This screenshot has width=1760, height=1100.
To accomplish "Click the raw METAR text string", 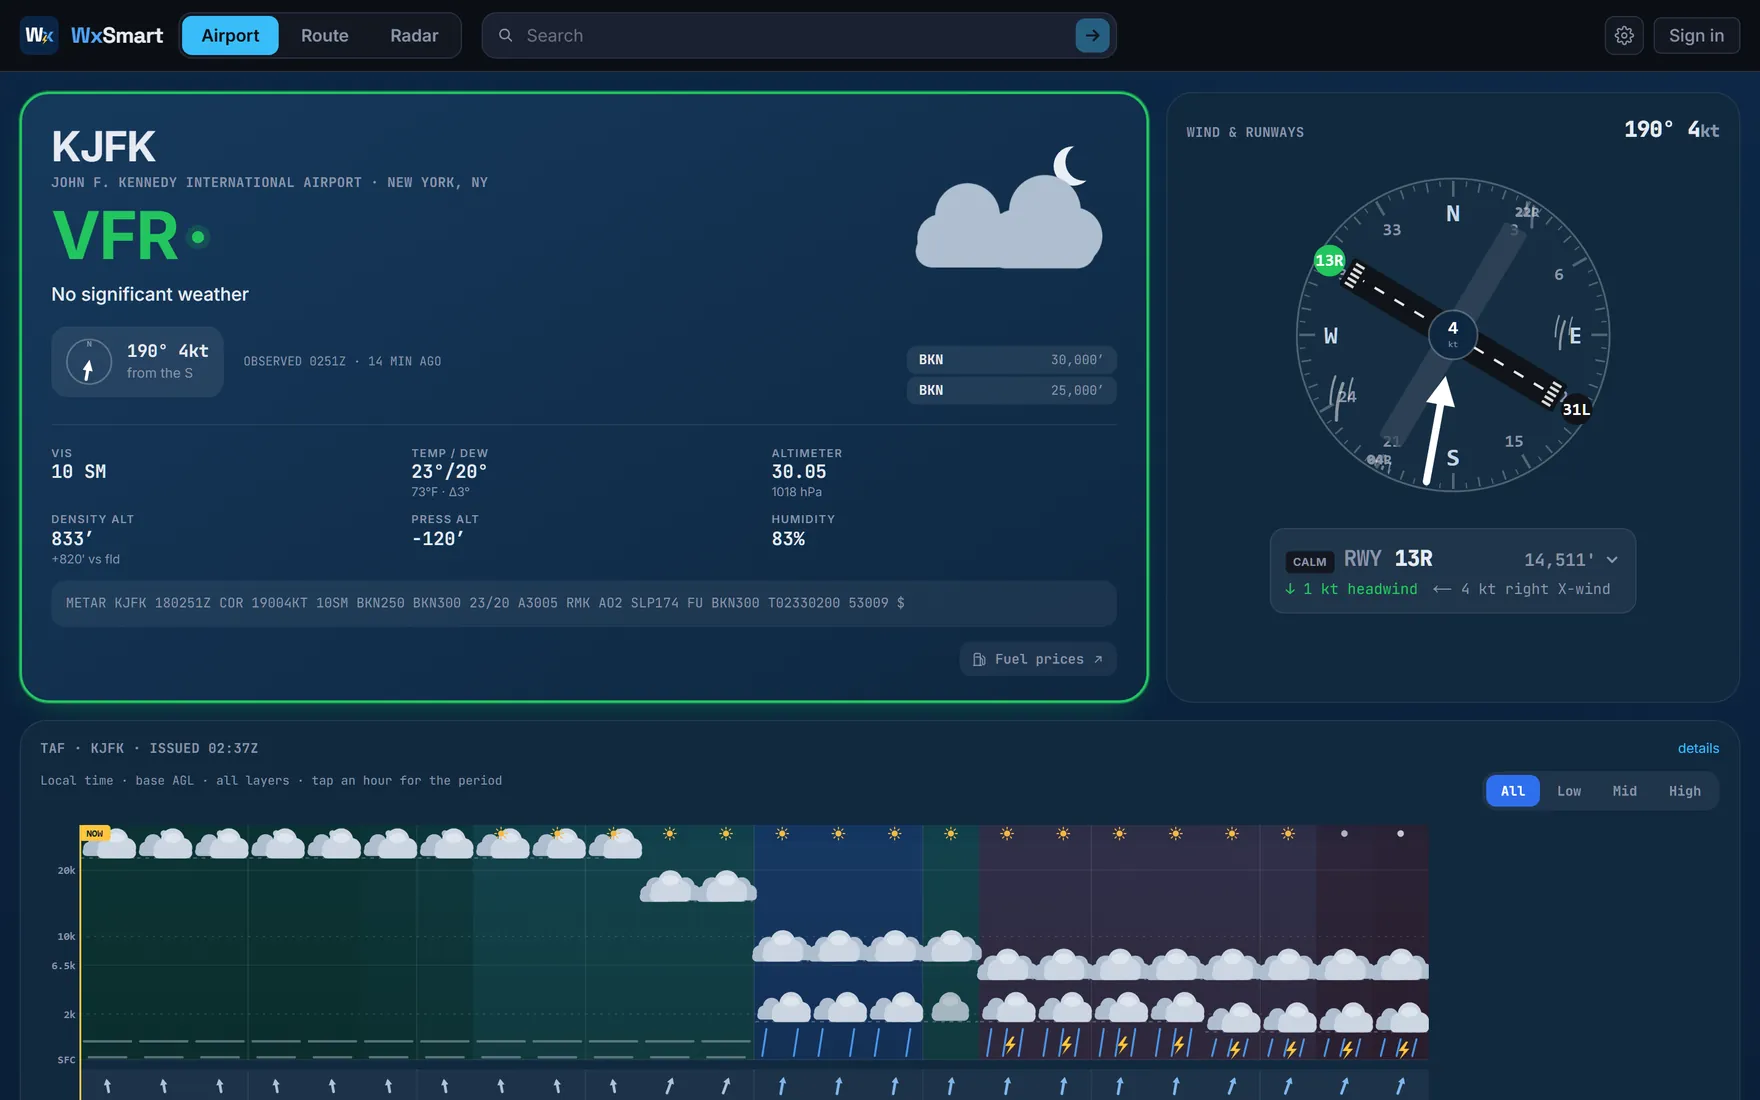I will click(485, 603).
